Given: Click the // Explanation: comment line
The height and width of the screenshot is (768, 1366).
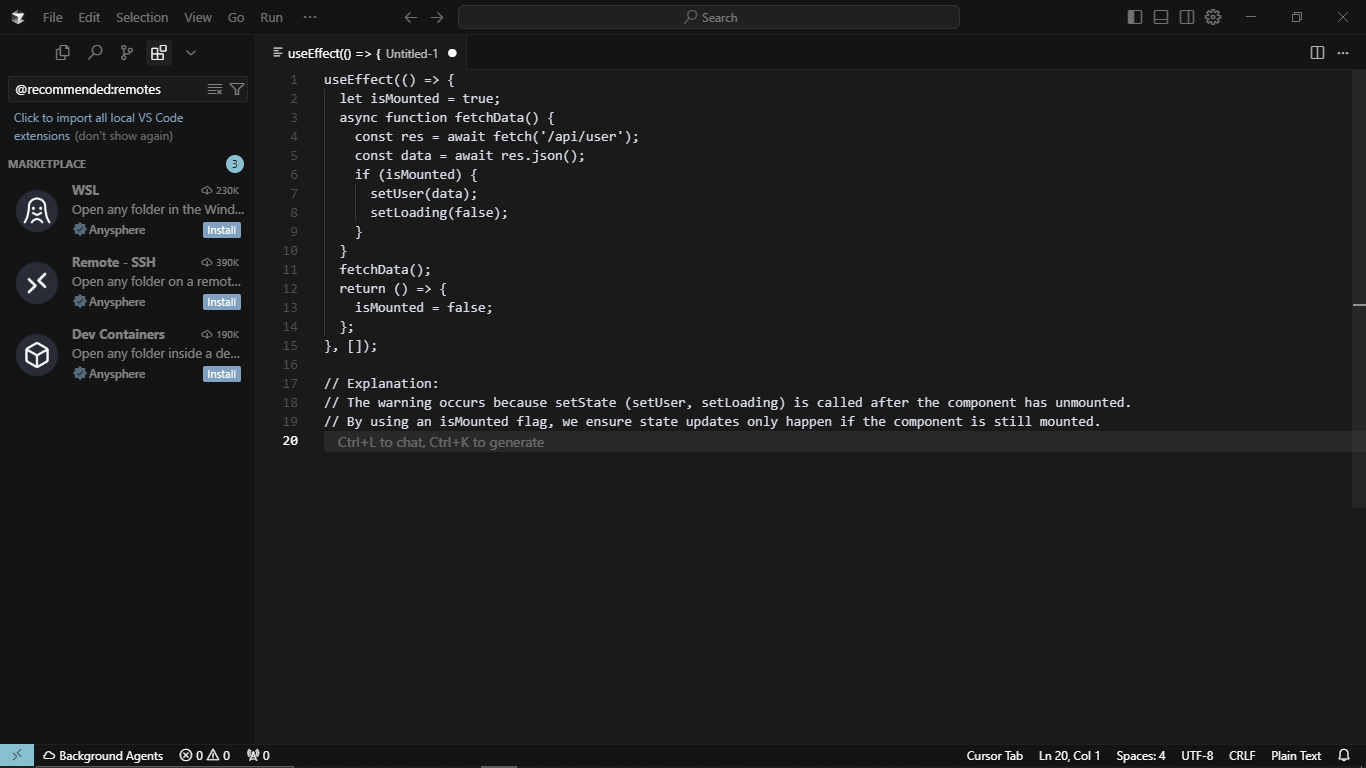Looking at the screenshot, I should [381, 383].
